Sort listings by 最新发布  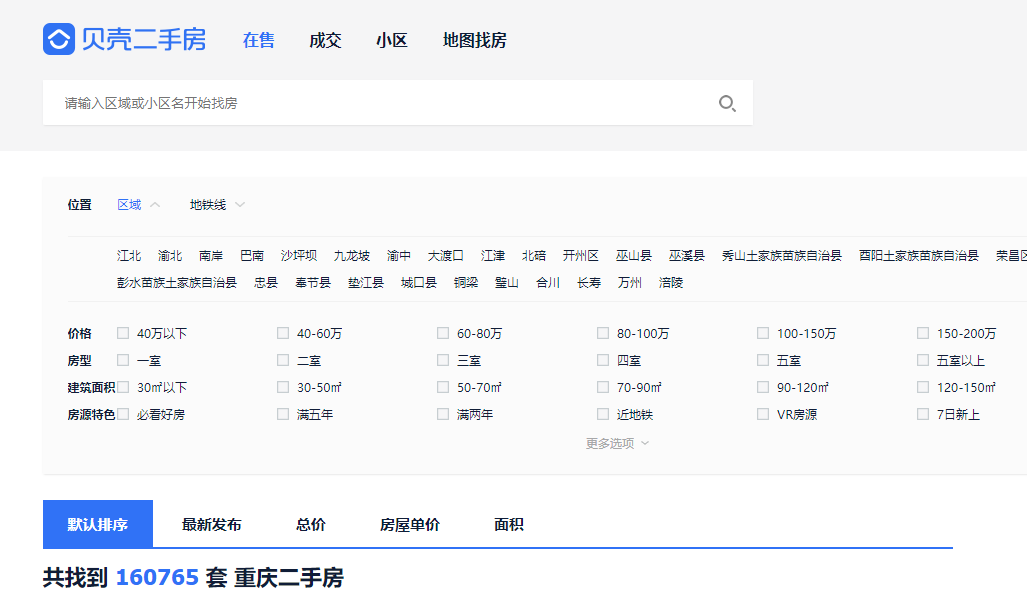coord(211,525)
